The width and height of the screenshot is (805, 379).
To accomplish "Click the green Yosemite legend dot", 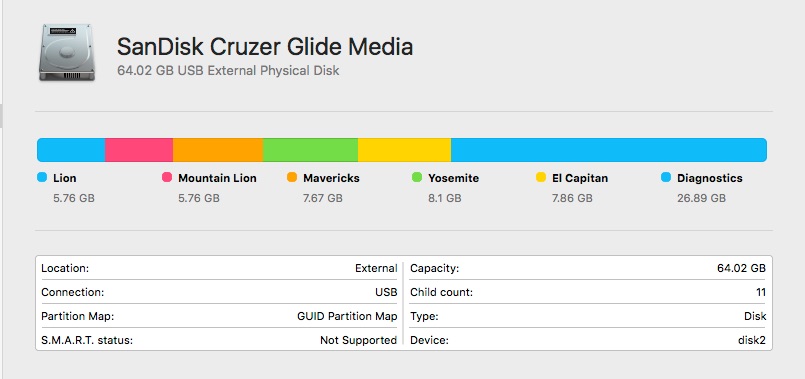I will click(x=417, y=178).
